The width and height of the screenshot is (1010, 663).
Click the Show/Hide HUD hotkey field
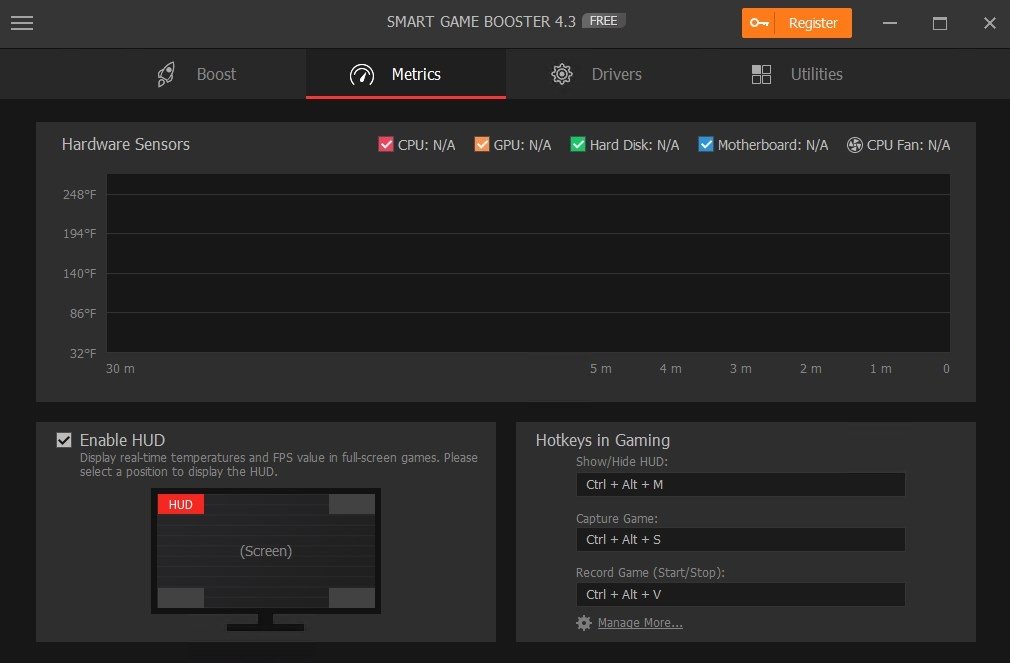pos(741,485)
